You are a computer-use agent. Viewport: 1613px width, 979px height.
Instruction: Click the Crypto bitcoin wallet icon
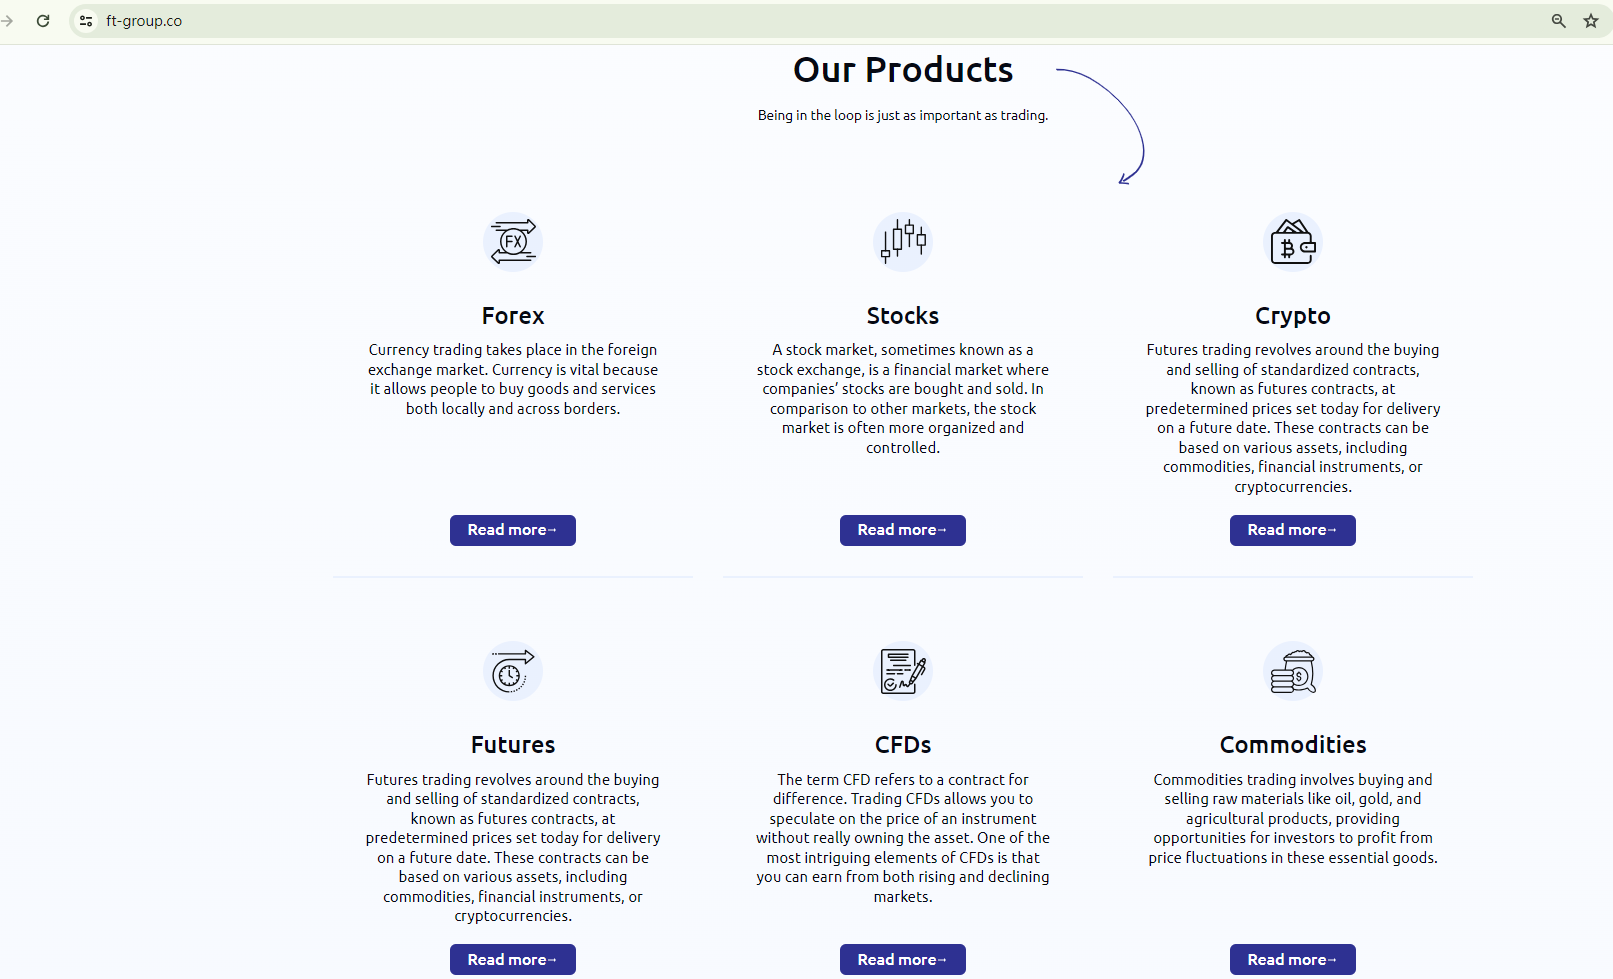pos(1293,242)
